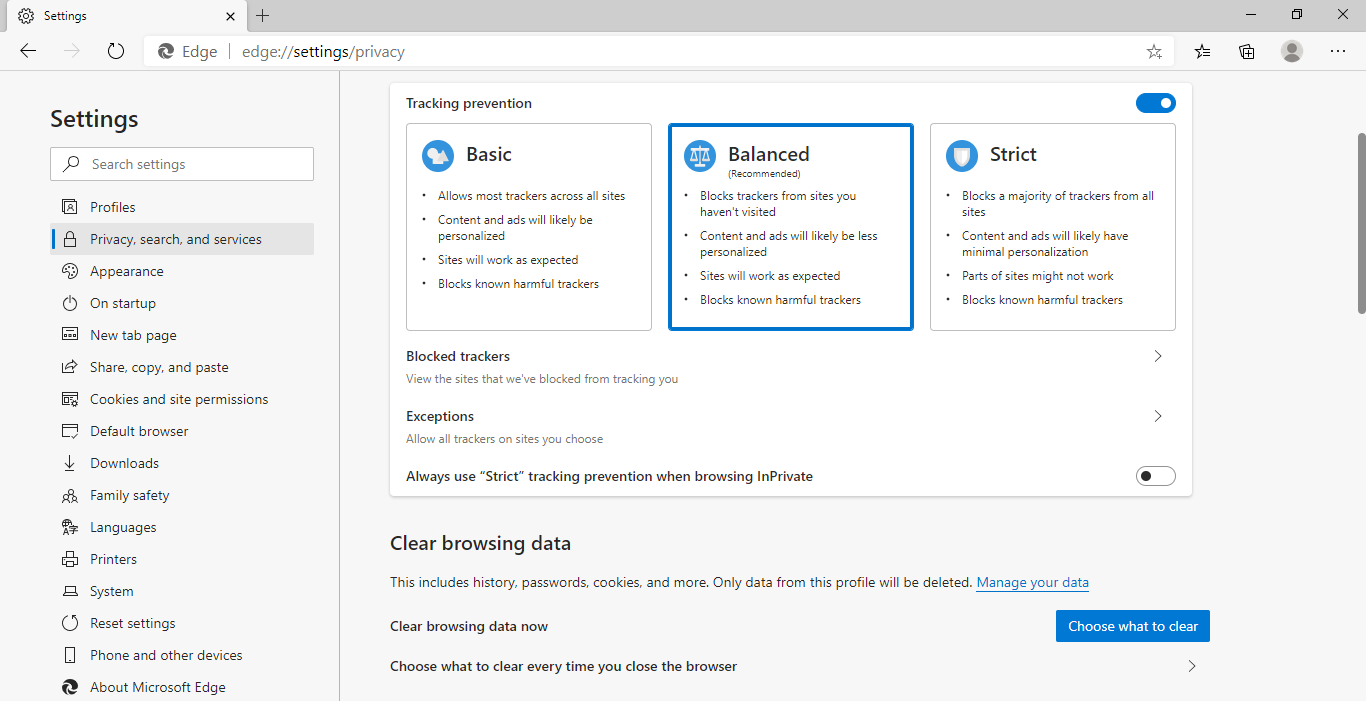Open the Favorites list icon
This screenshot has width=1366, height=701.
[1202, 51]
